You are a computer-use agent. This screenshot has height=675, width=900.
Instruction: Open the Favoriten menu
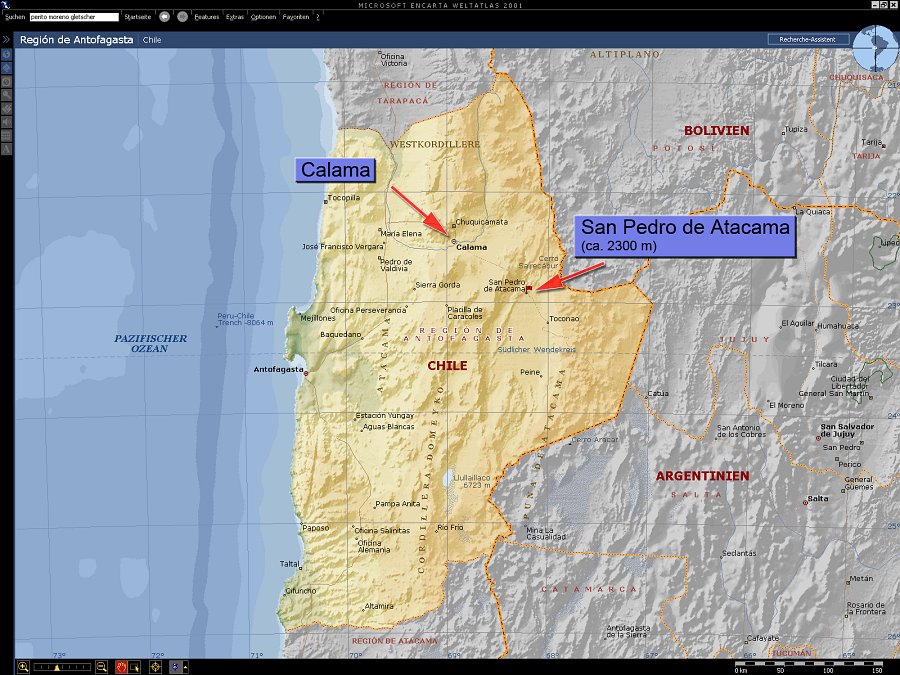coord(296,17)
